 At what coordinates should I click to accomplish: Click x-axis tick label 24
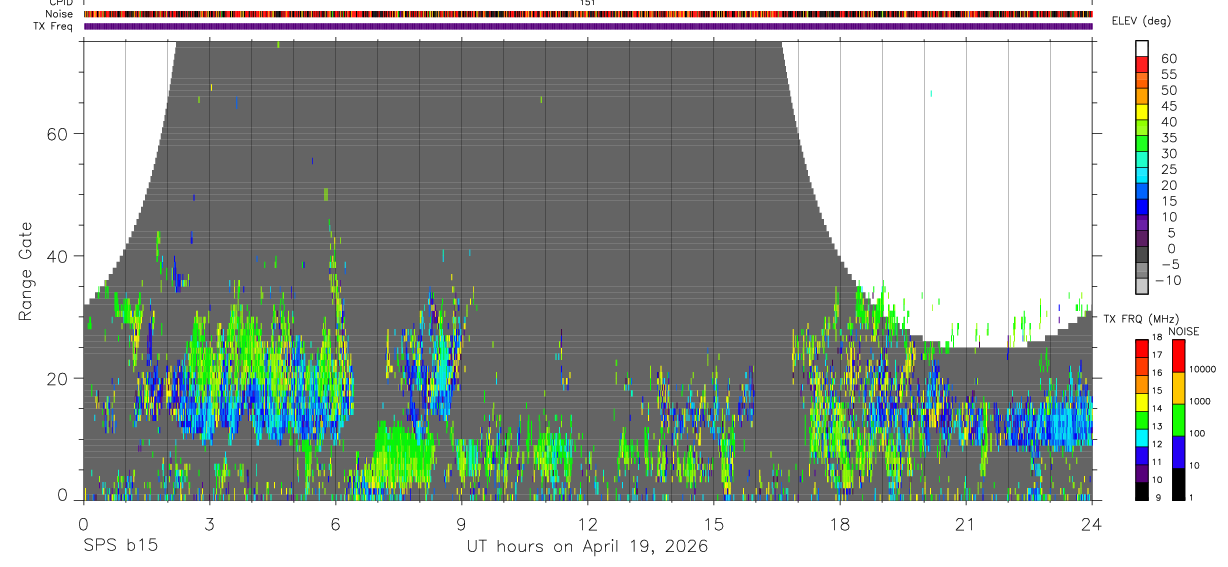(1091, 523)
